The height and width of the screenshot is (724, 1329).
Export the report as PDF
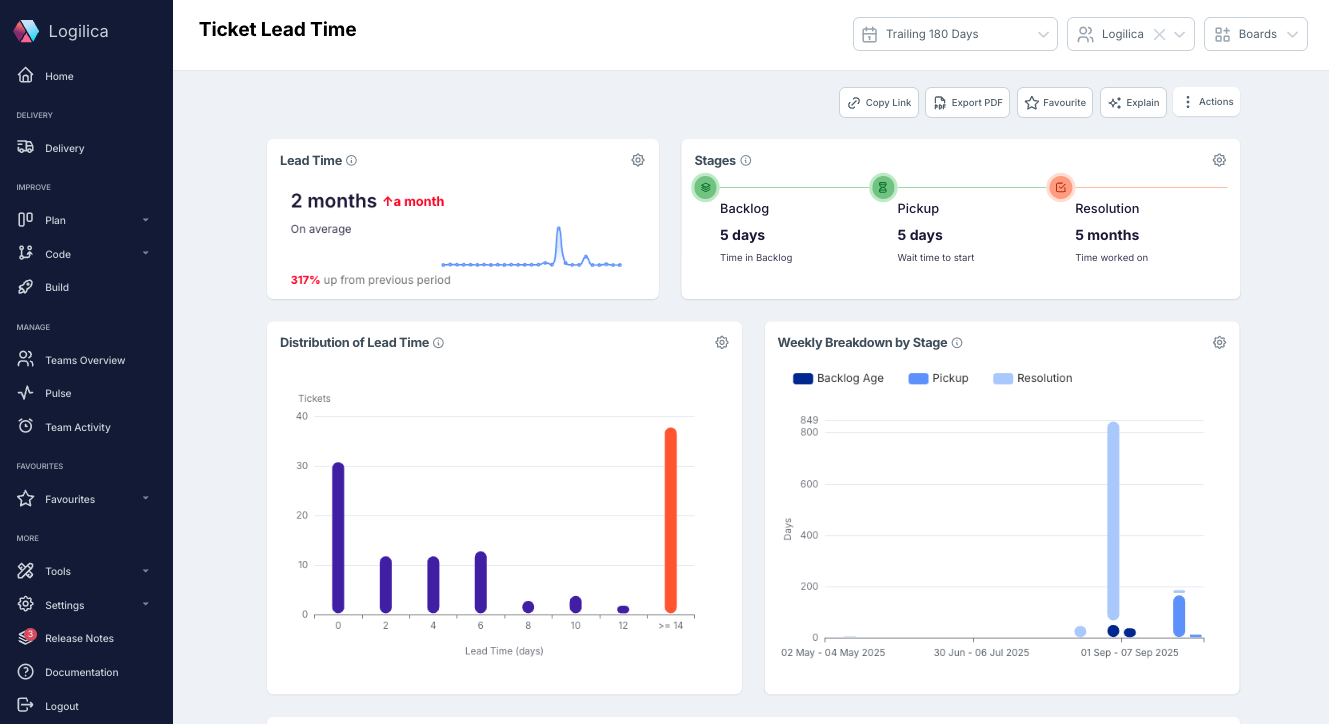[966, 101]
